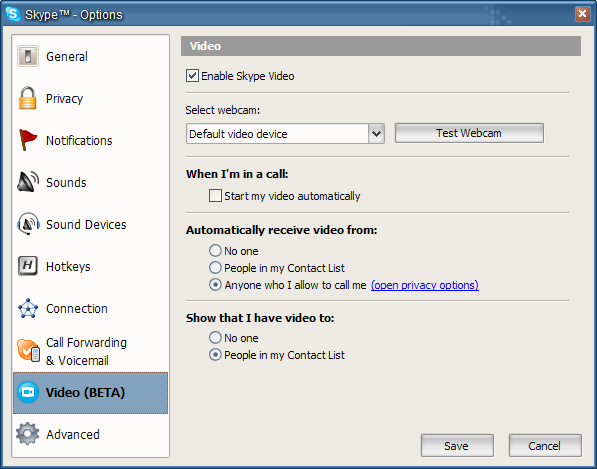Select the Video (BETA) section
597x469 pixels.
point(91,393)
